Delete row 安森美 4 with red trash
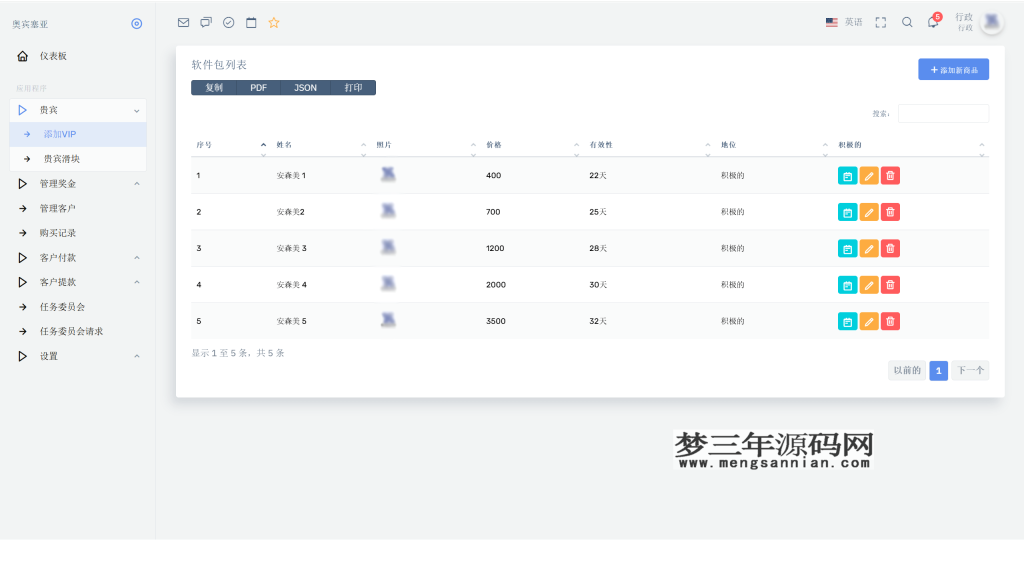 coord(890,285)
